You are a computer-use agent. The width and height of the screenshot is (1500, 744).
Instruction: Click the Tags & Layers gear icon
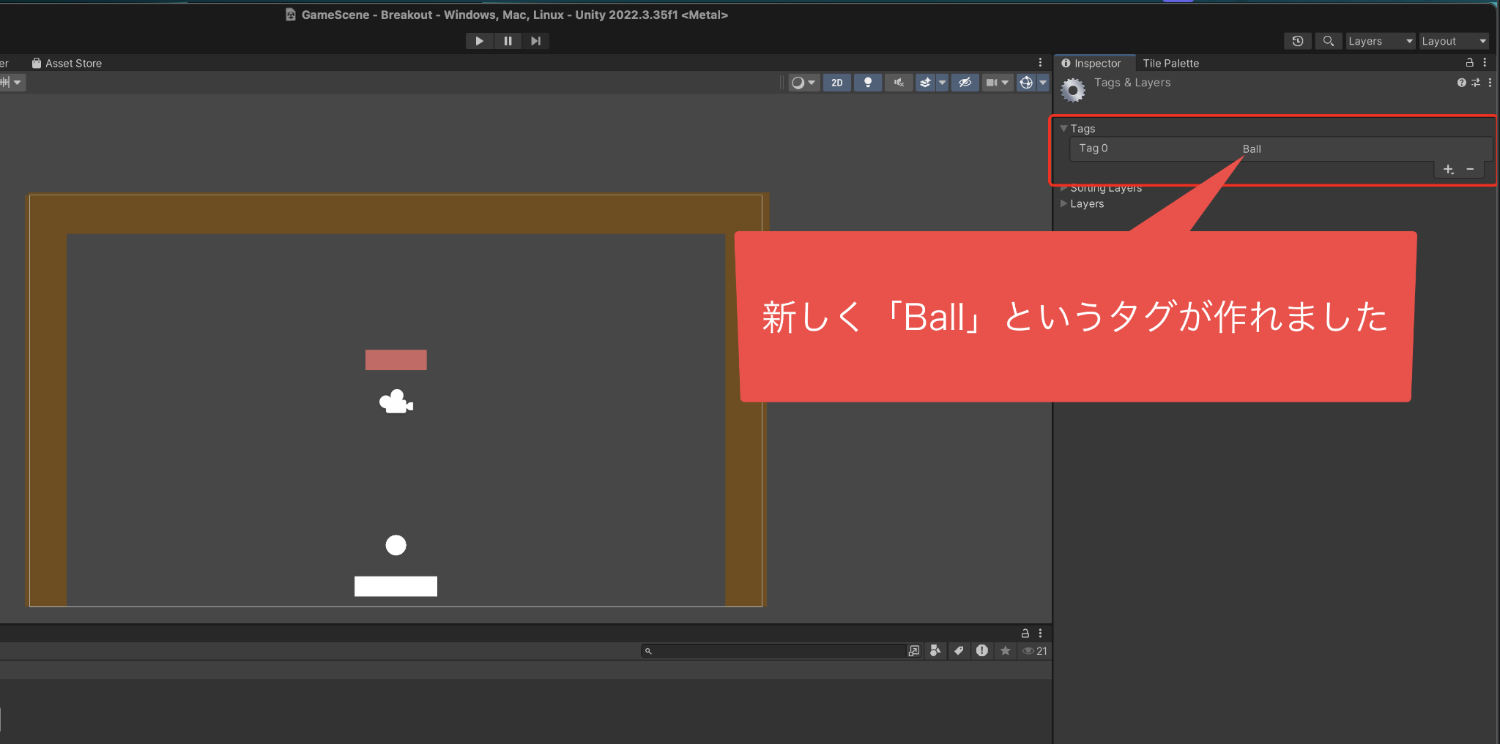[x=1073, y=90]
